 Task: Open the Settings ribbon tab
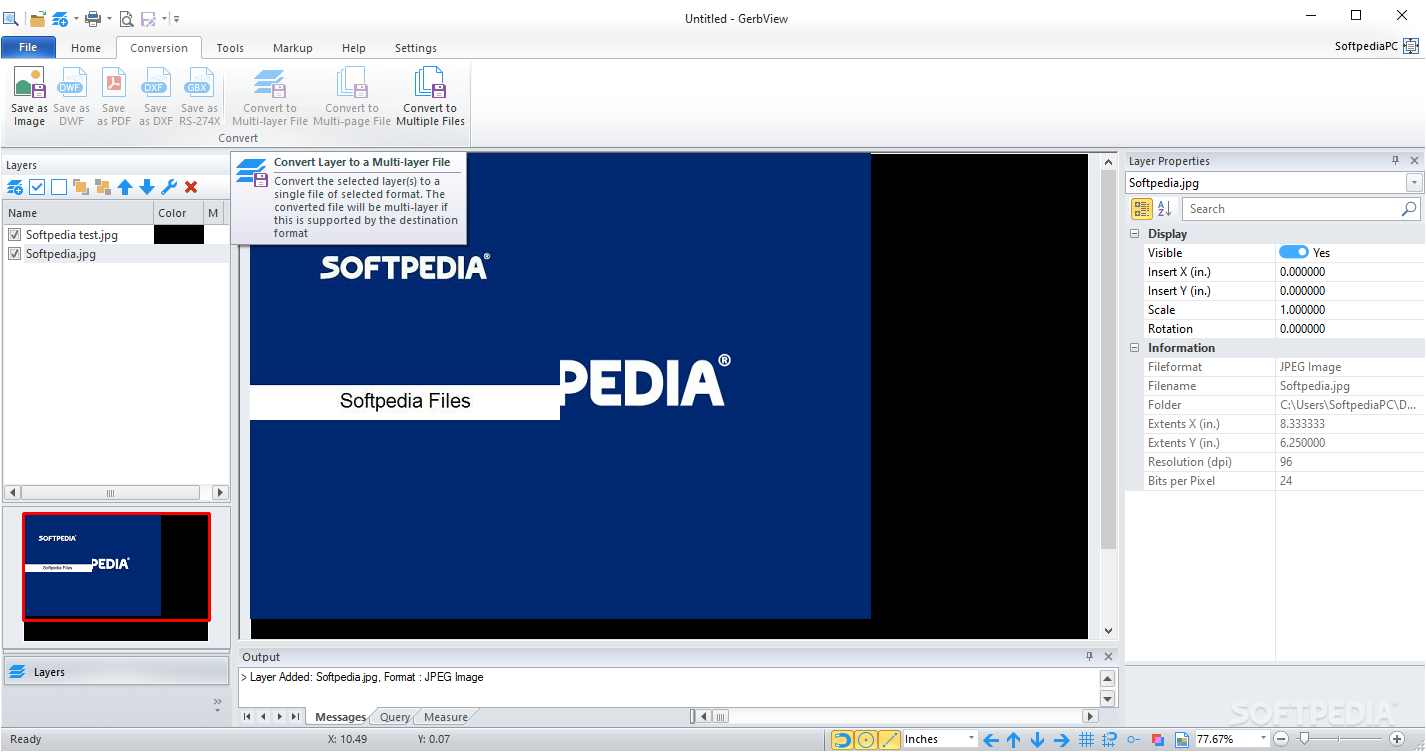coord(416,47)
